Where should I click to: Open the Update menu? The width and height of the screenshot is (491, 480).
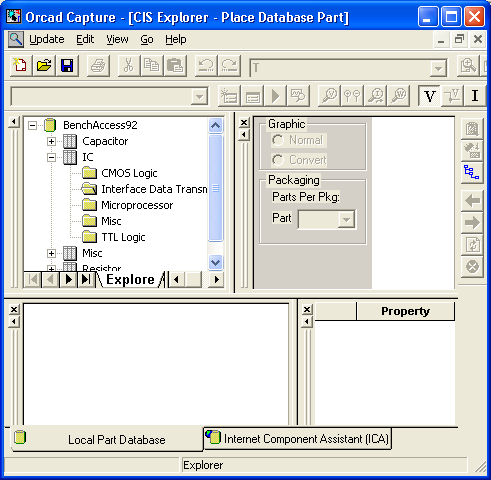point(47,40)
